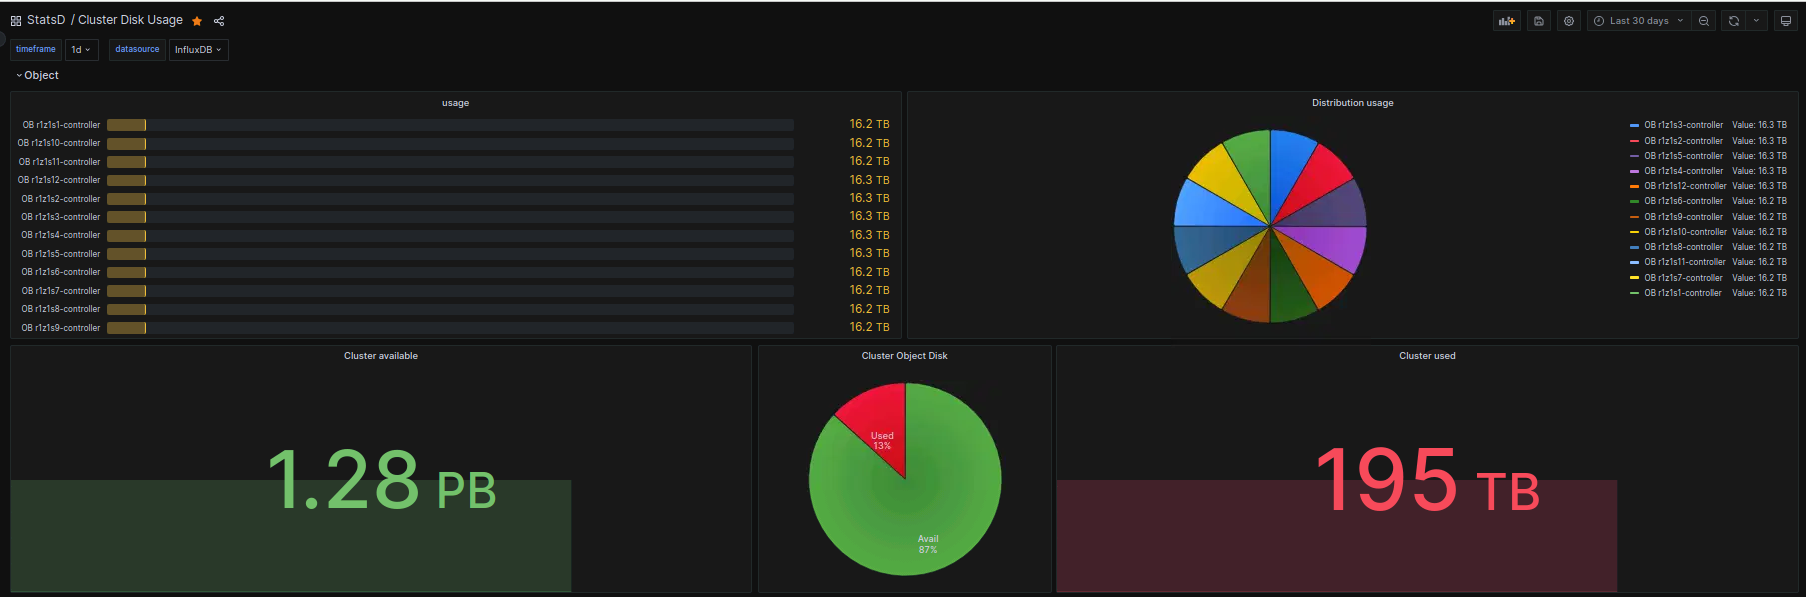Image resolution: width=1806 pixels, height=597 pixels.
Task: Toggle OB r1z1s12-controller legend series
Action: click(x=1685, y=186)
